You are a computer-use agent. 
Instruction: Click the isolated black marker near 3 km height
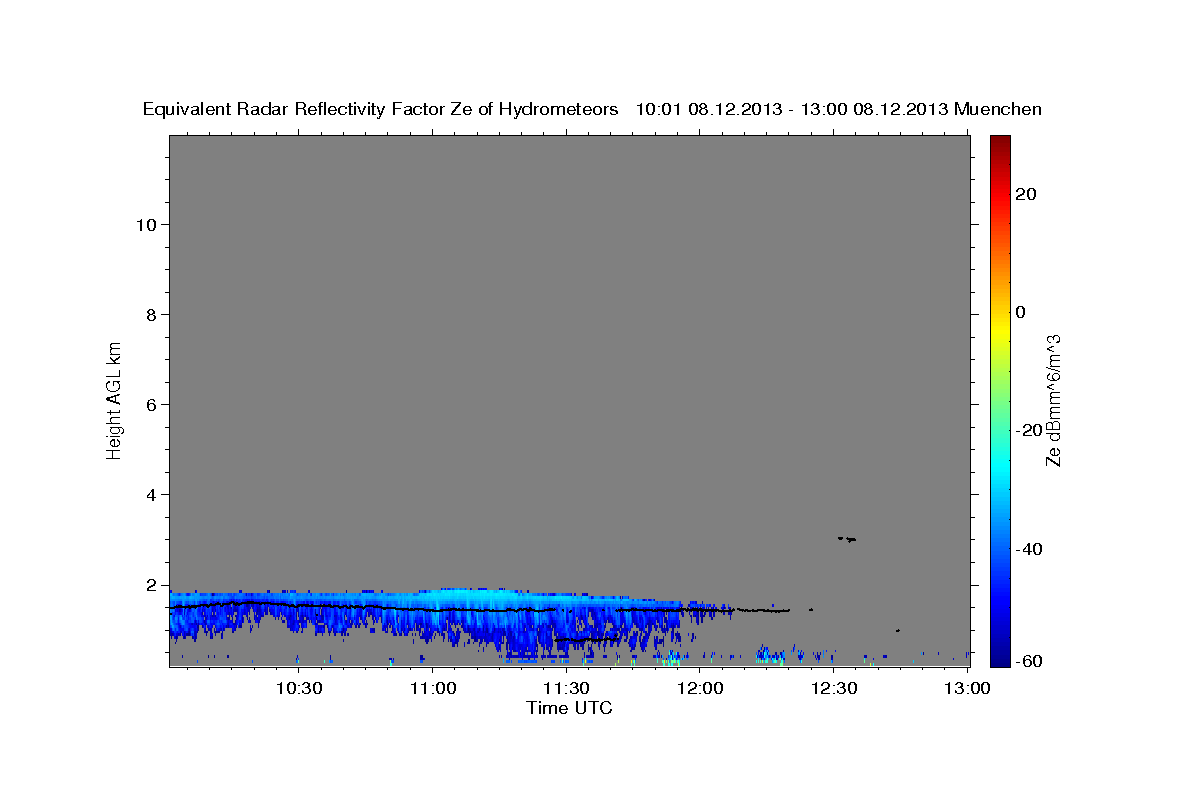point(847,539)
